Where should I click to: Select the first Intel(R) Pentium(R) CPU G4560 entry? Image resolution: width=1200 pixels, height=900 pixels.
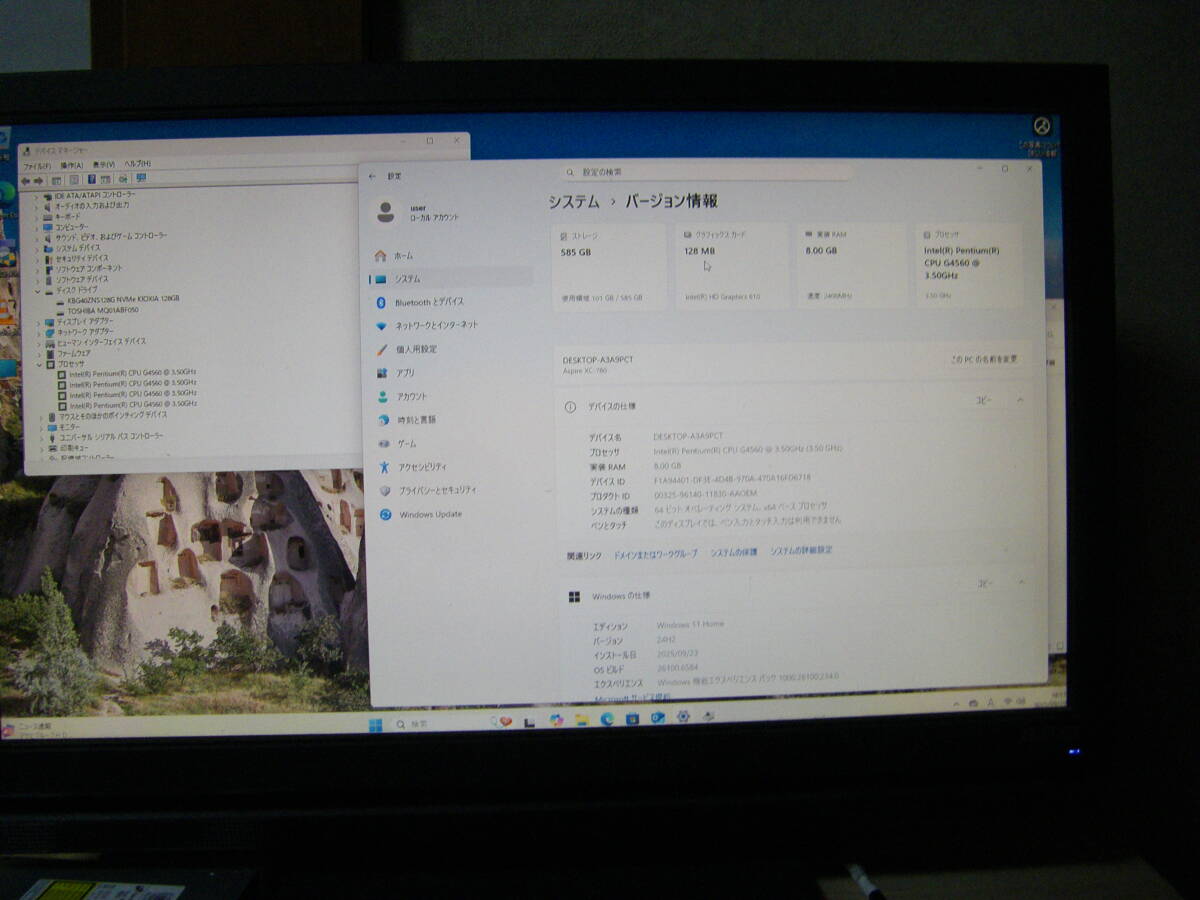(127, 373)
